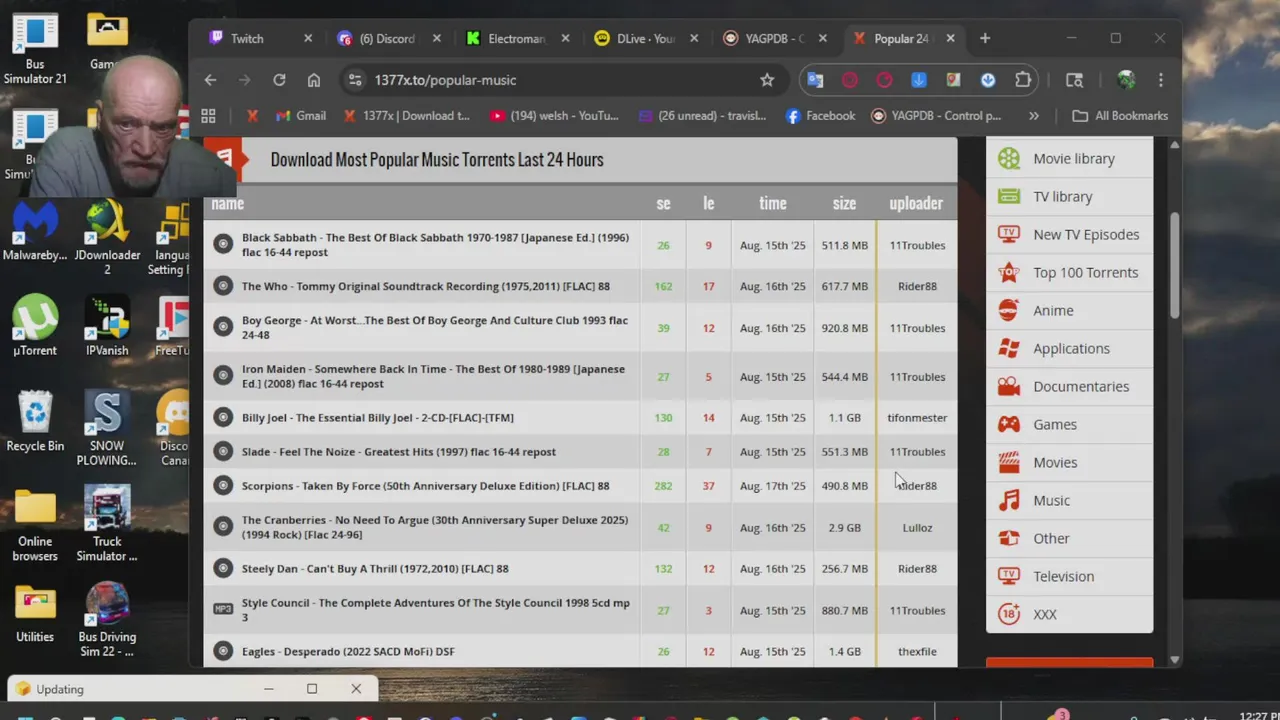
Task: Click the Movies text link in sidebar
Action: coord(1055,462)
